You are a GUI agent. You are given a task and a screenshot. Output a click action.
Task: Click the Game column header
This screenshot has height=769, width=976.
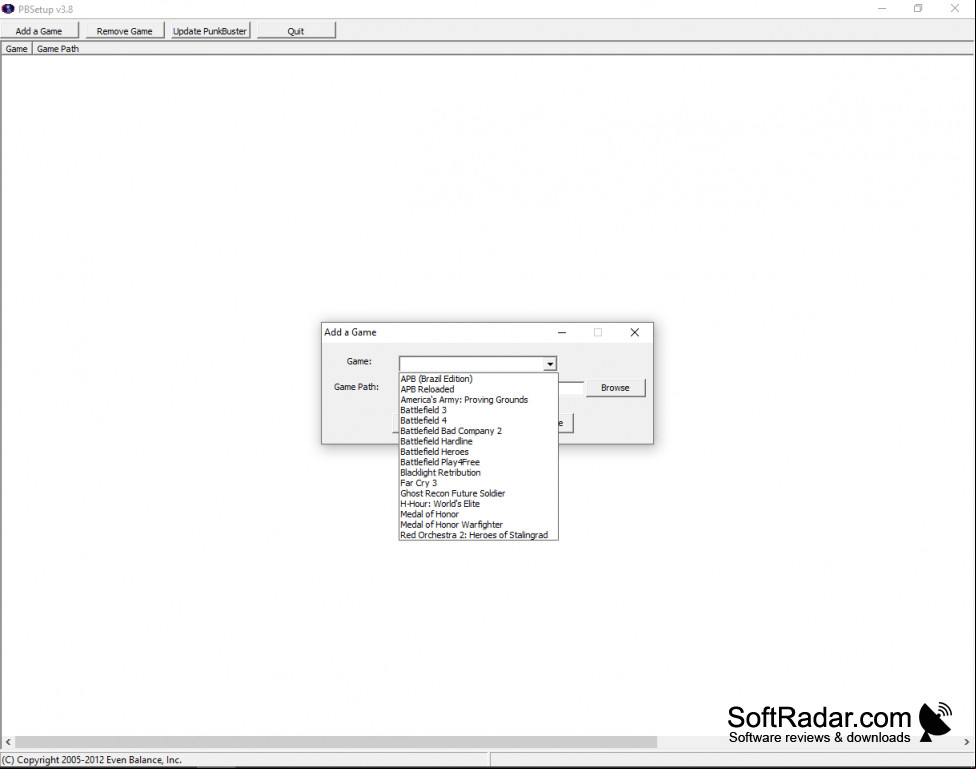click(16, 49)
